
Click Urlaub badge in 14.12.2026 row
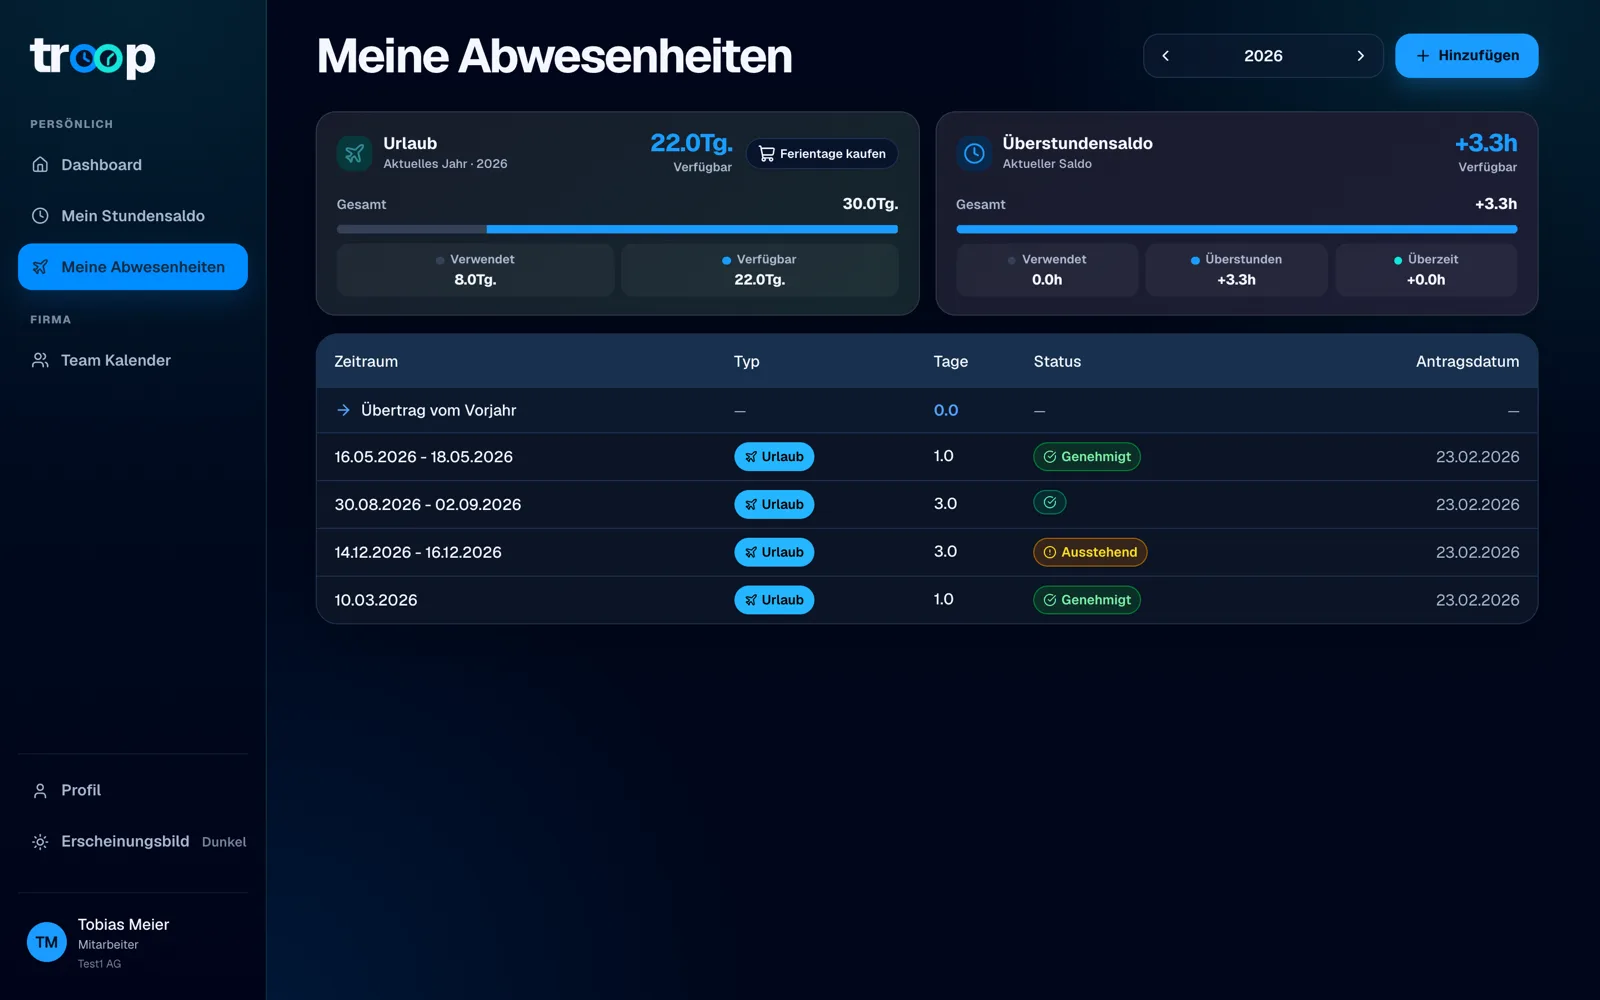(774, 552)
